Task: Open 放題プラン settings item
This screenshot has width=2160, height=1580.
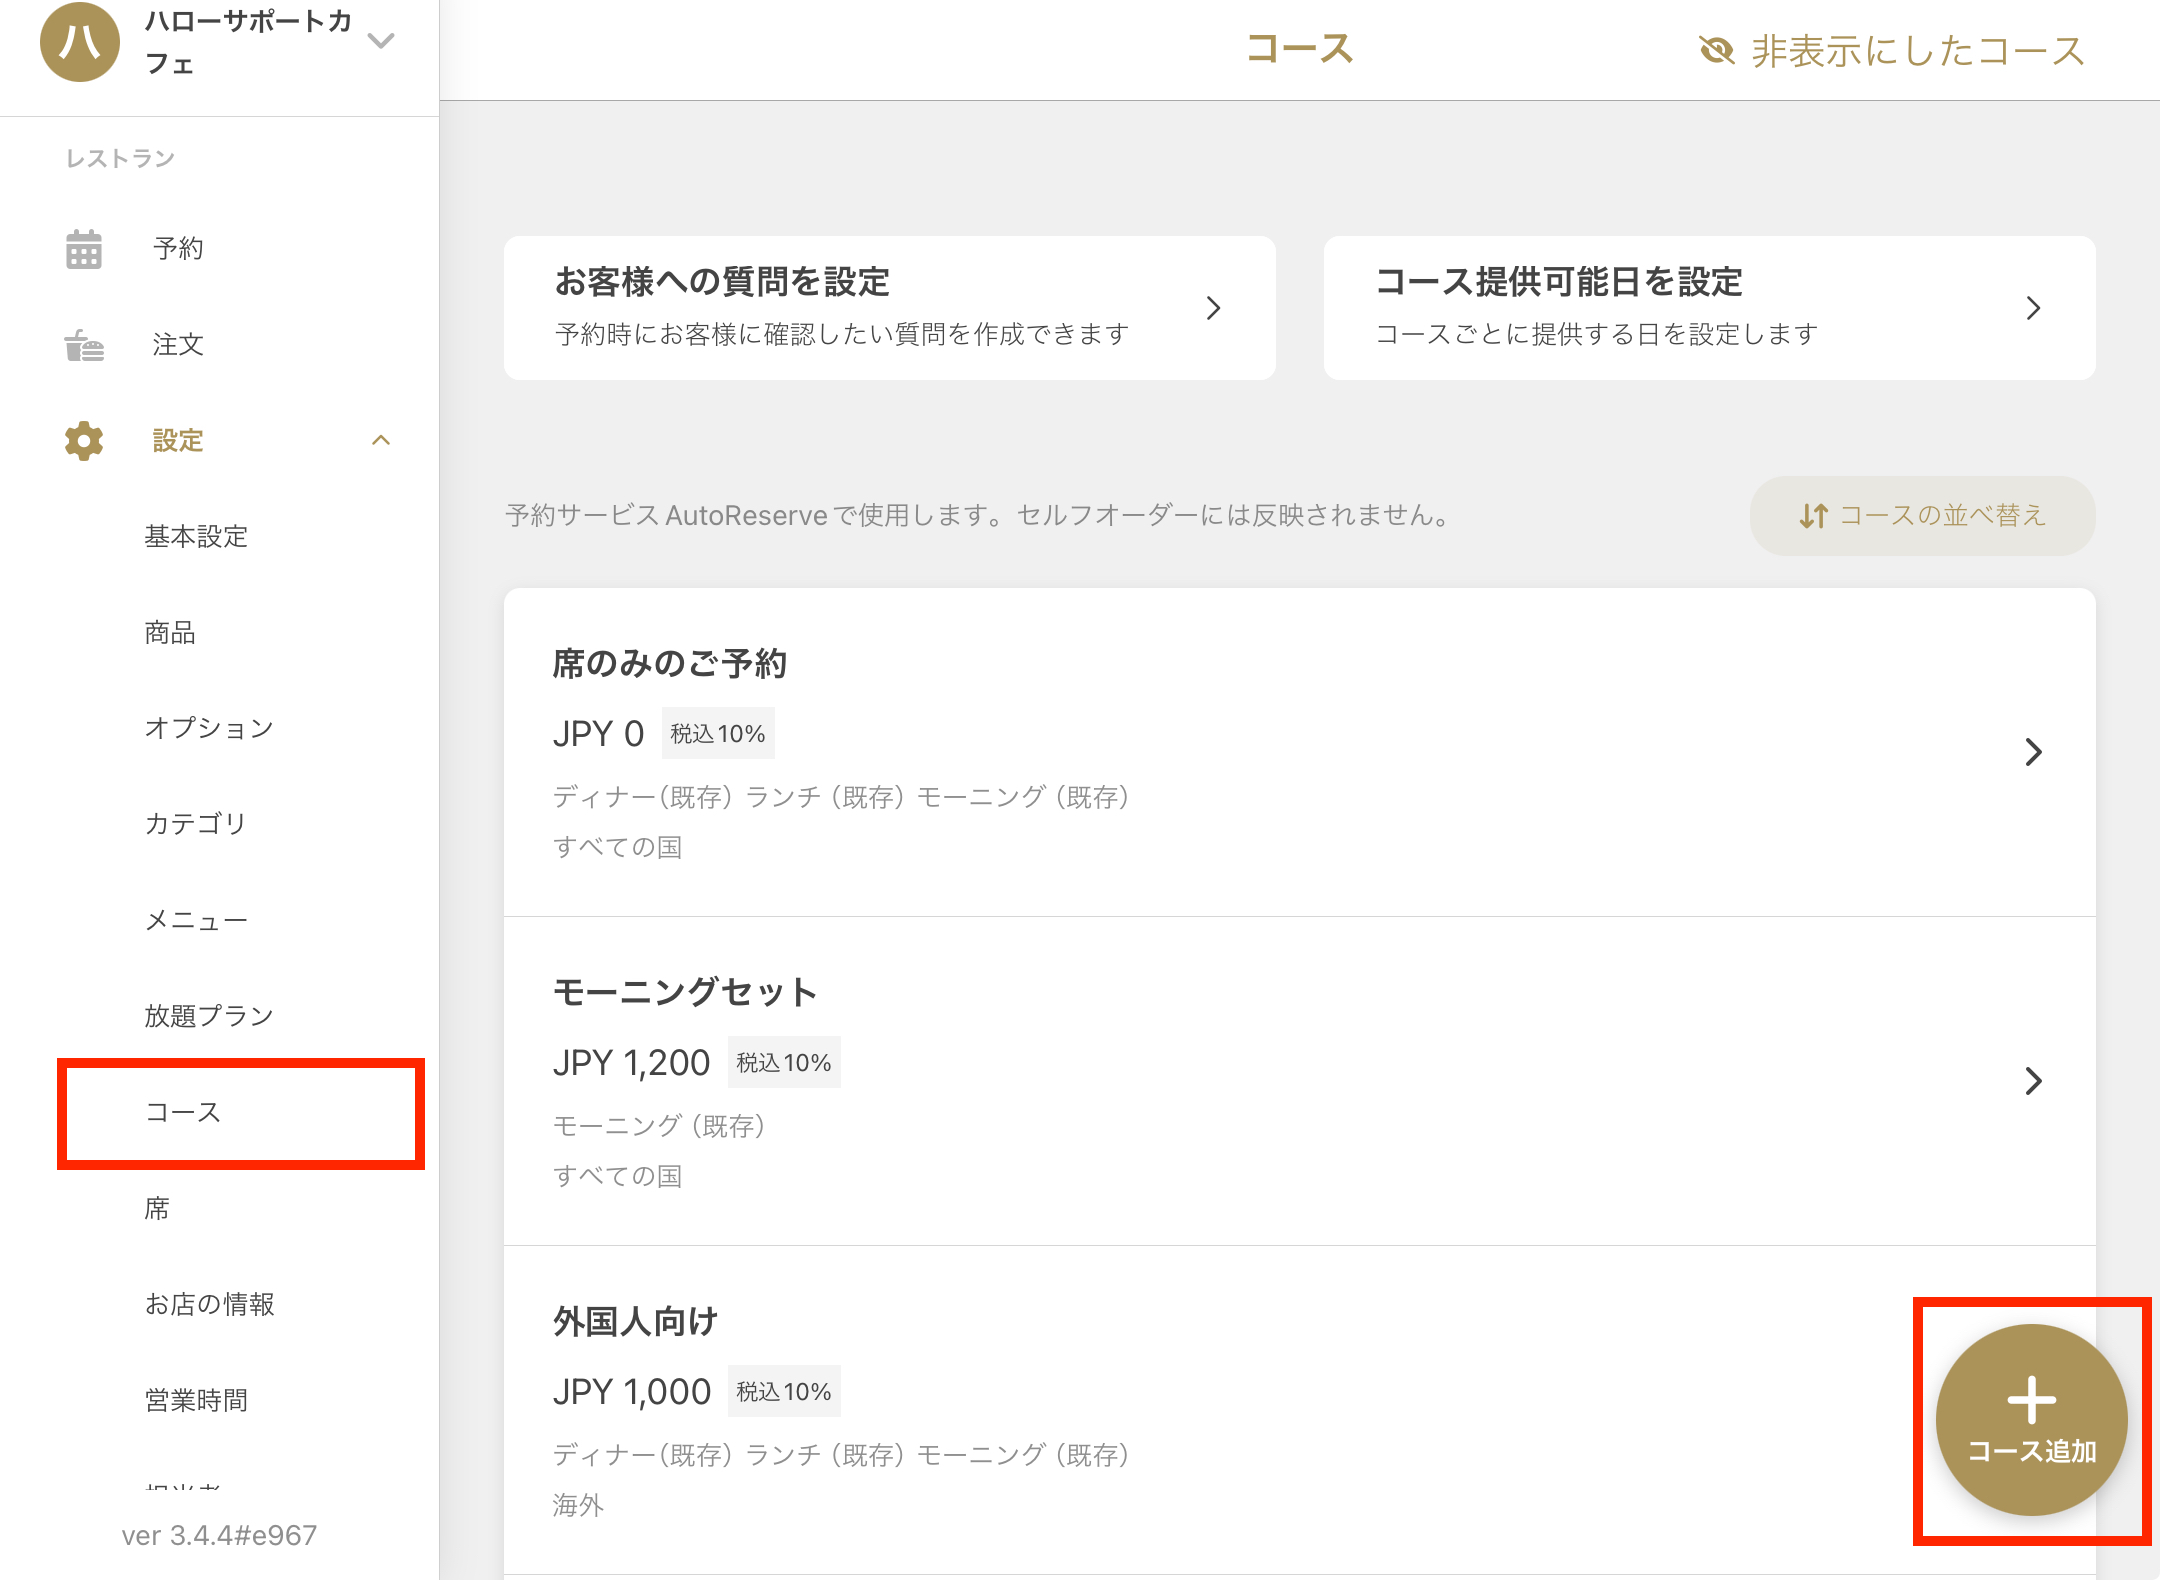Action: (209, 1016)
